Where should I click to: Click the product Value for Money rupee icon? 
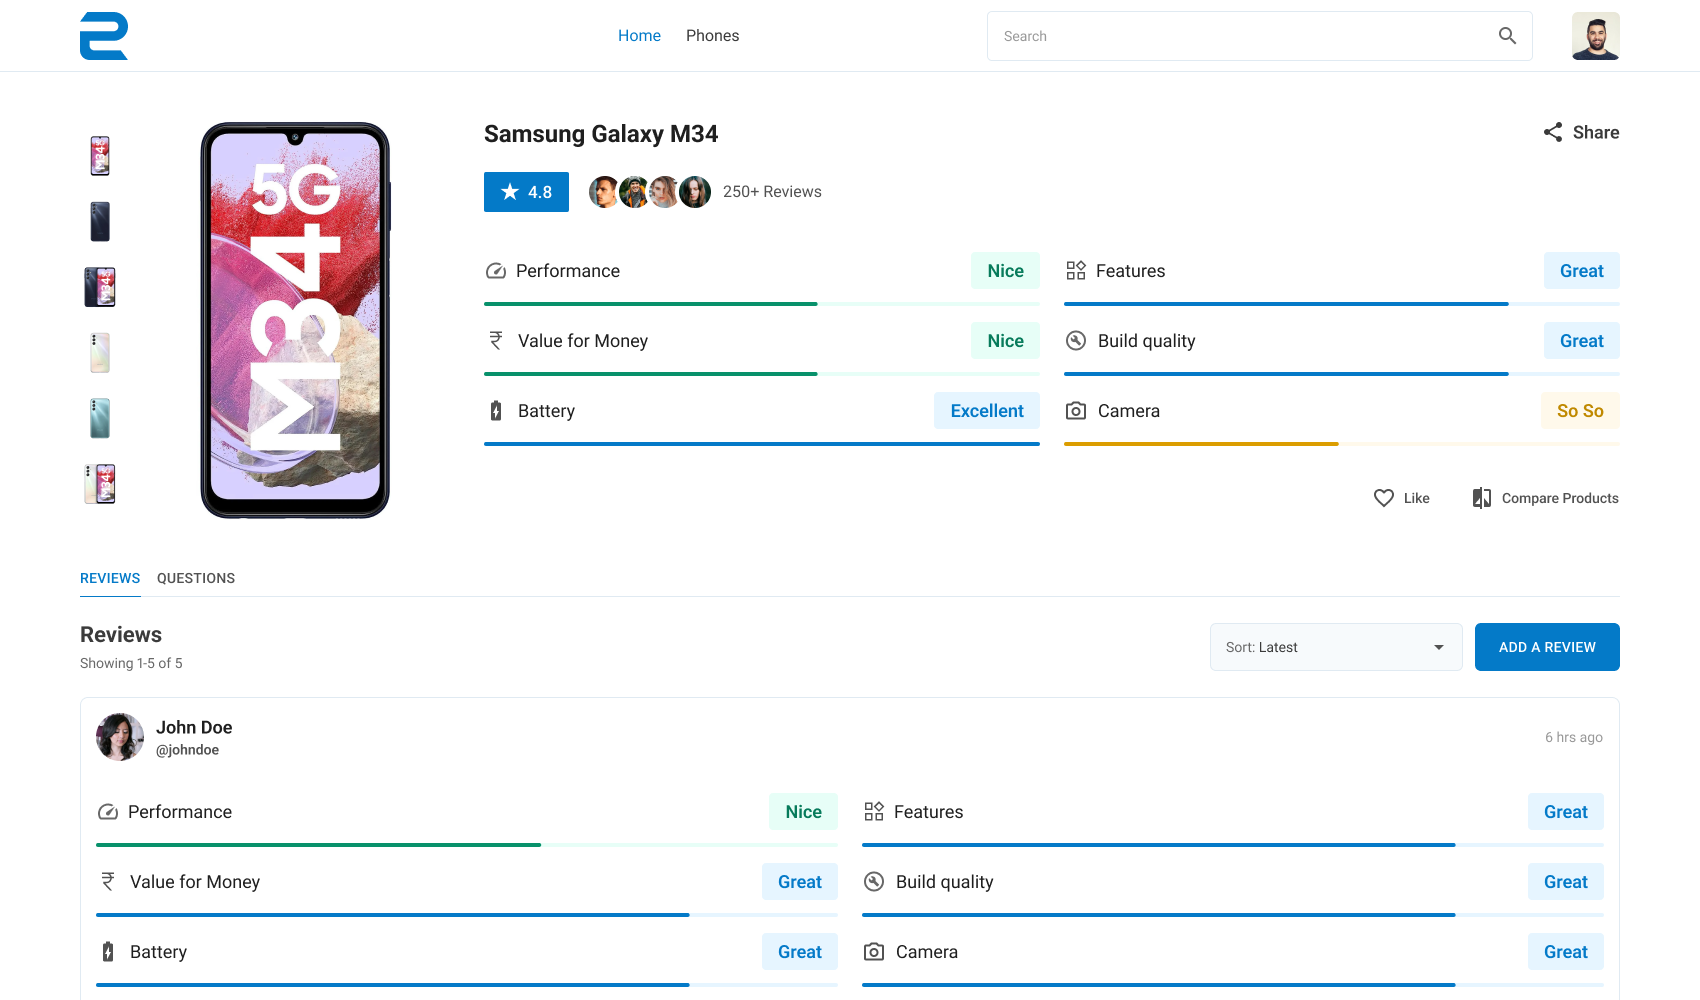[x=496, y=341]
